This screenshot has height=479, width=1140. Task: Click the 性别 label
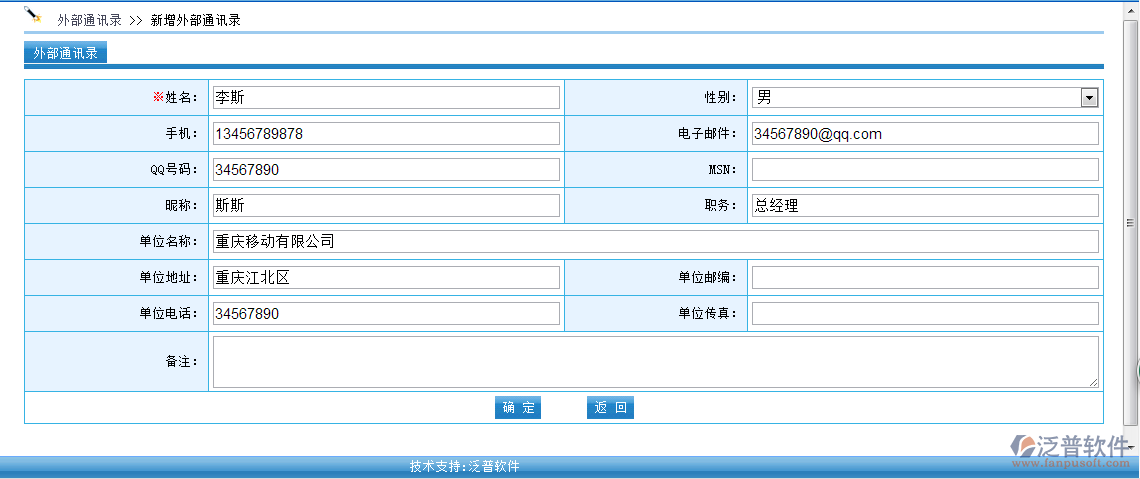(720, 97)
